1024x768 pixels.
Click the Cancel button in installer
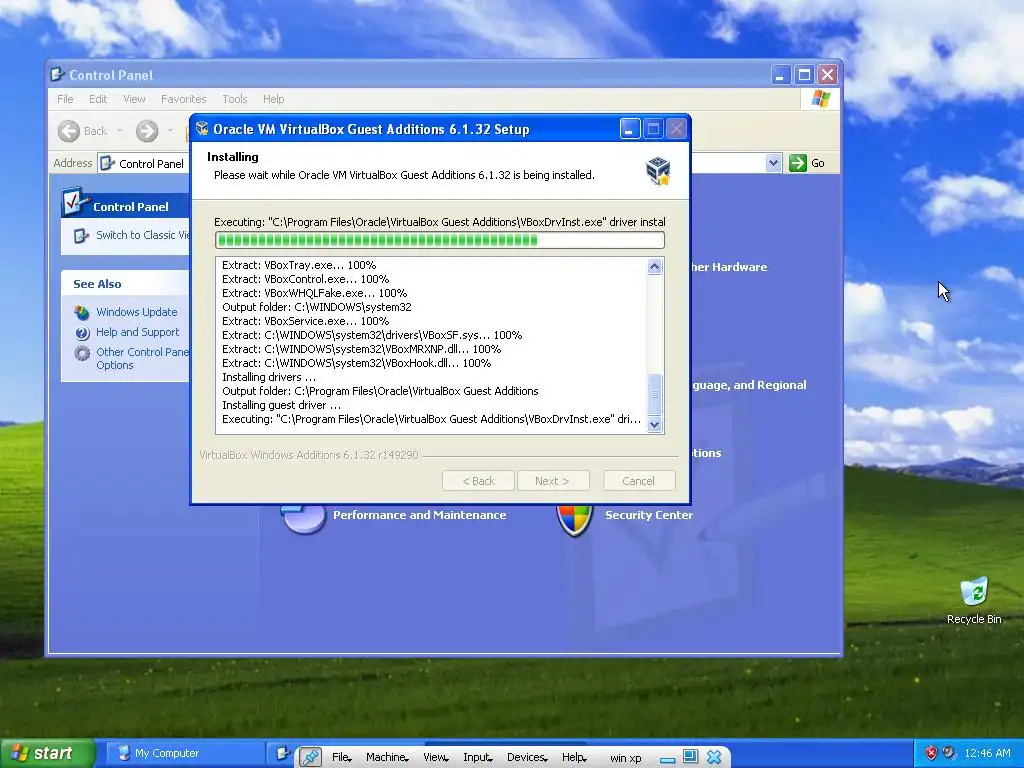(x=639, y=481)
